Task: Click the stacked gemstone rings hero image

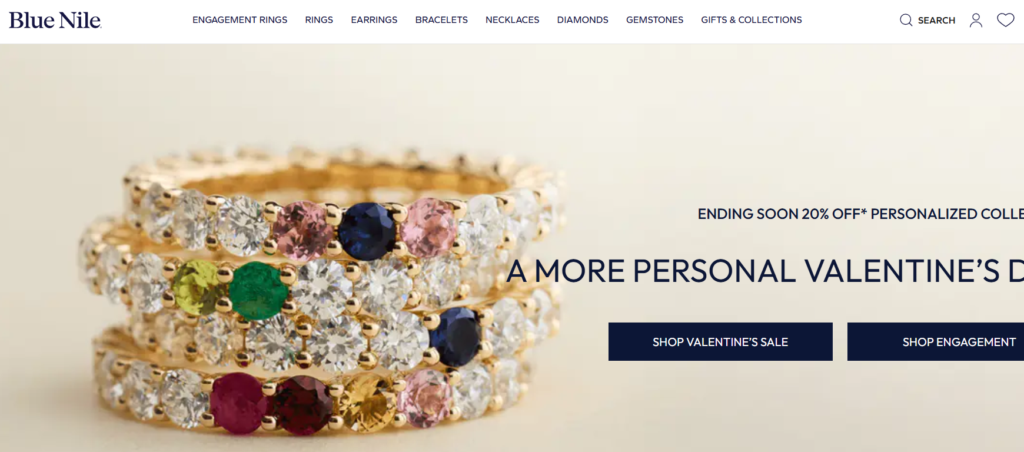Action: point(320,291)
